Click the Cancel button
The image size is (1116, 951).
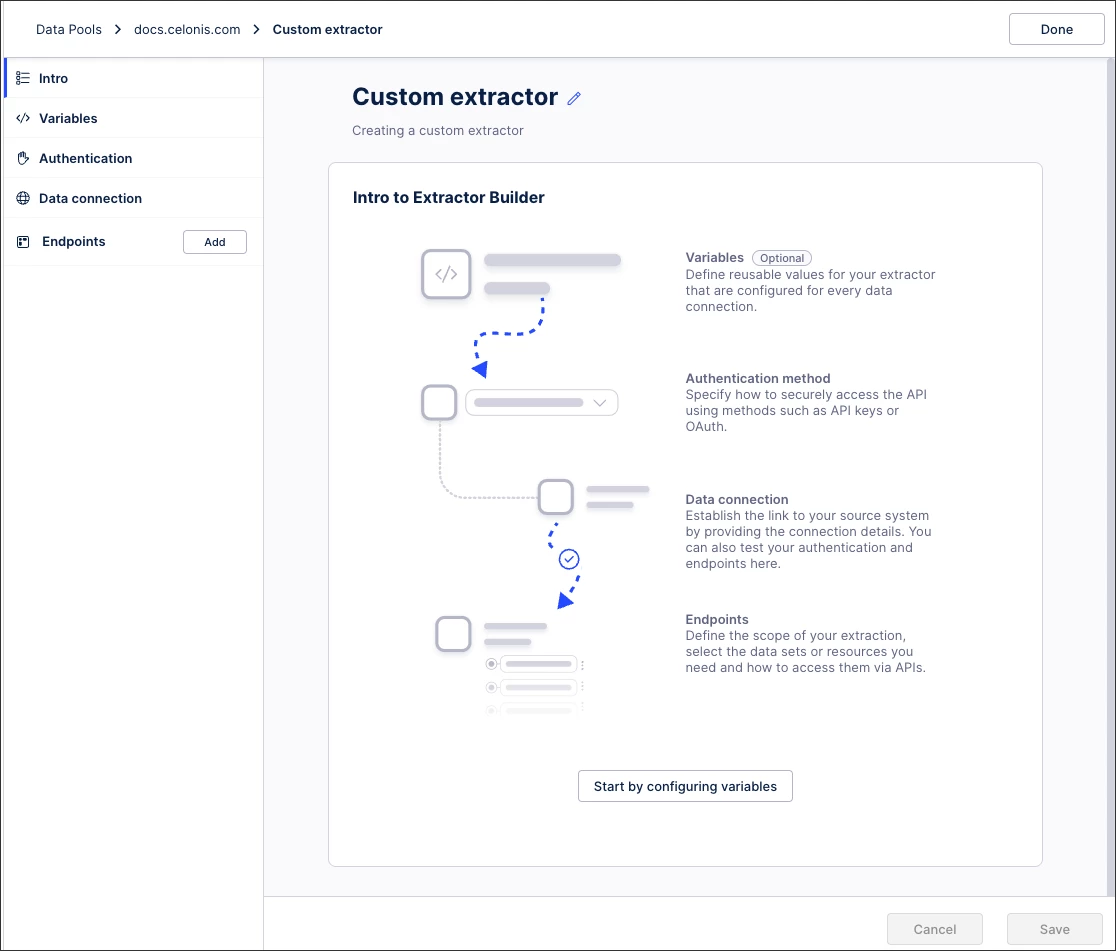pos(935,929)
